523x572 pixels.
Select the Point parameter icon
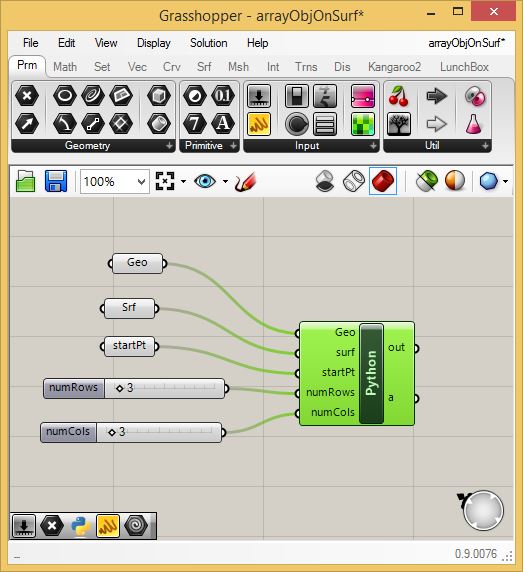[27, 96]
